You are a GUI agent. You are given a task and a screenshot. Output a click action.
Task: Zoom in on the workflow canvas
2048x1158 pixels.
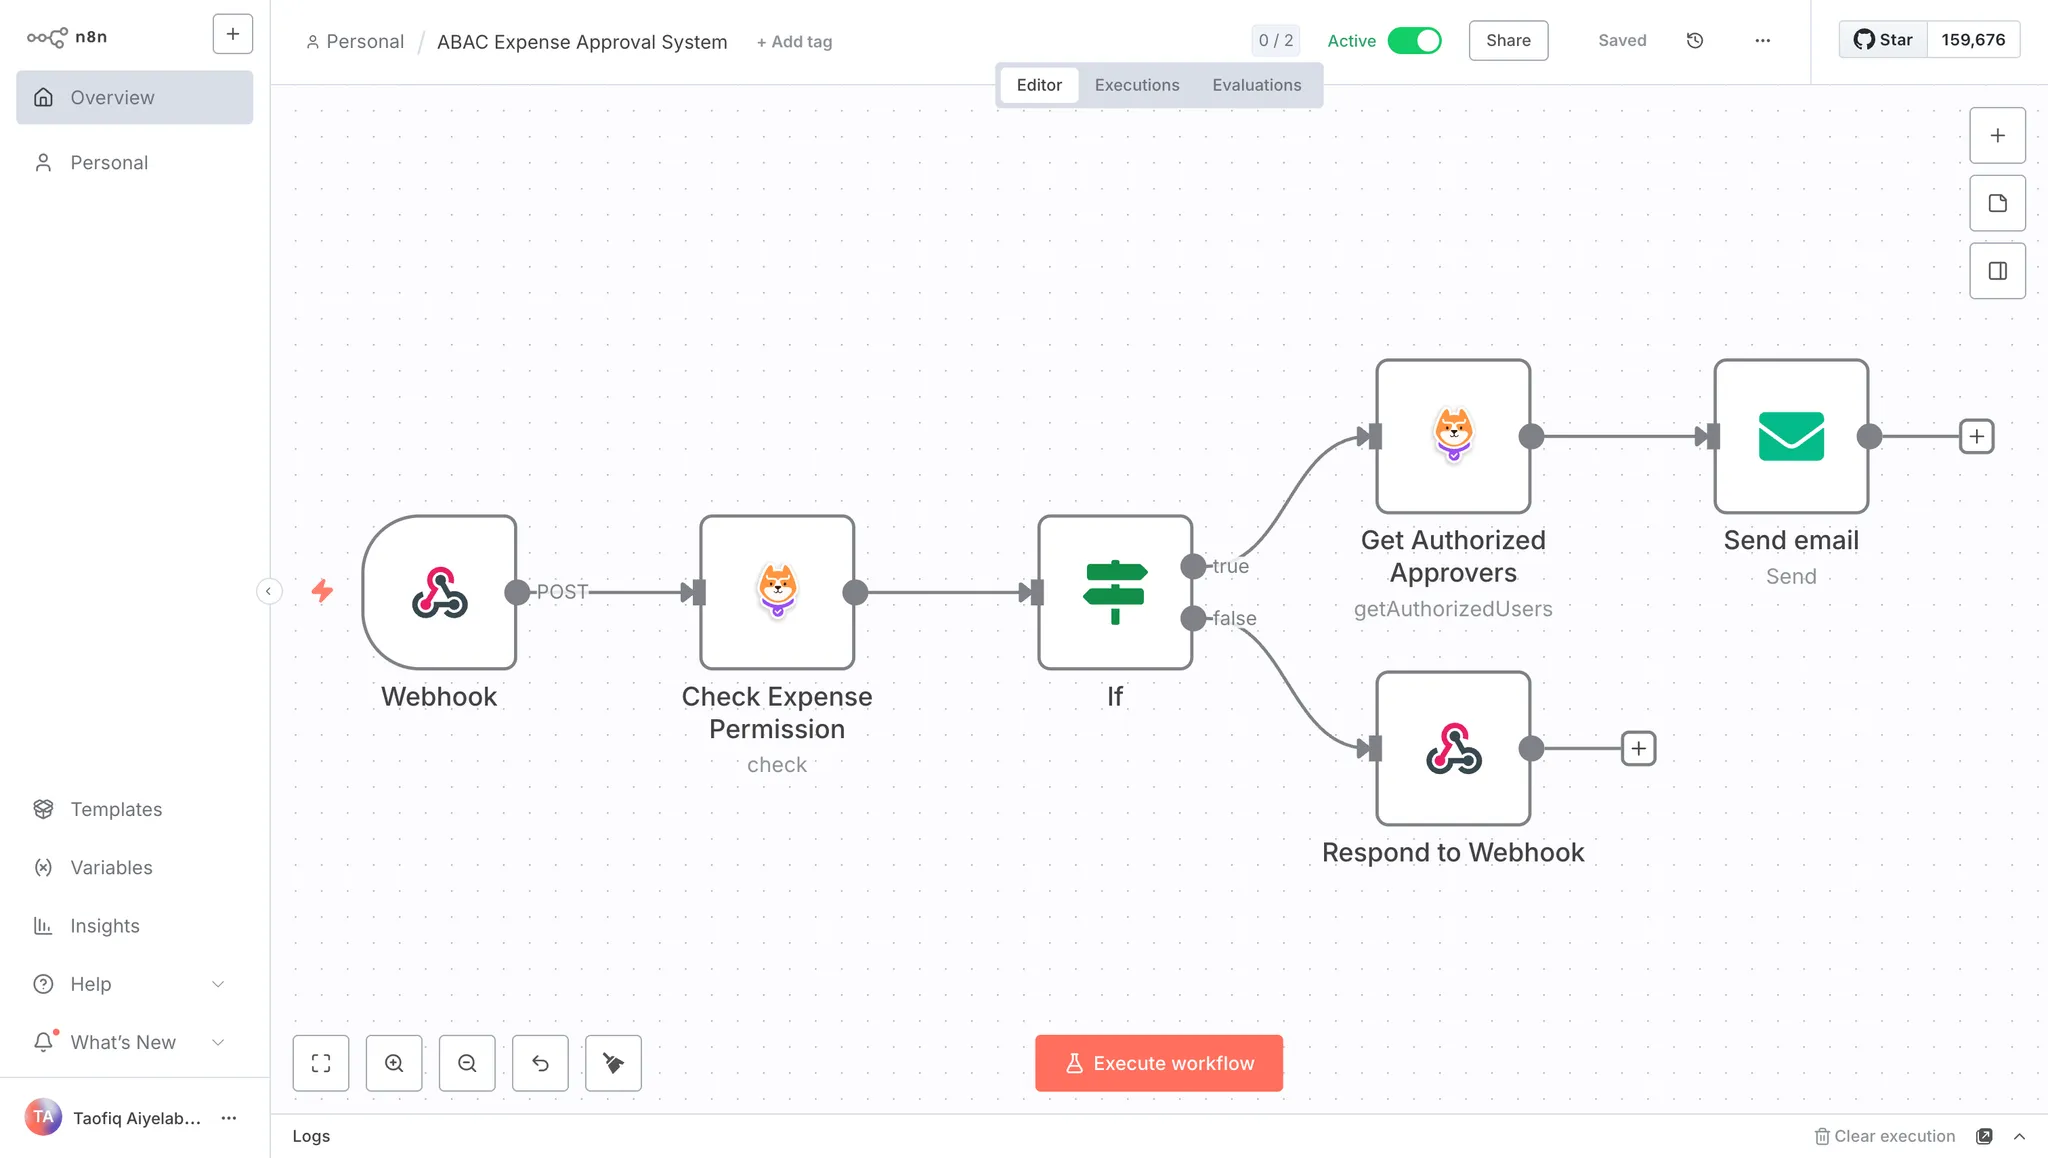(394, 1063)
